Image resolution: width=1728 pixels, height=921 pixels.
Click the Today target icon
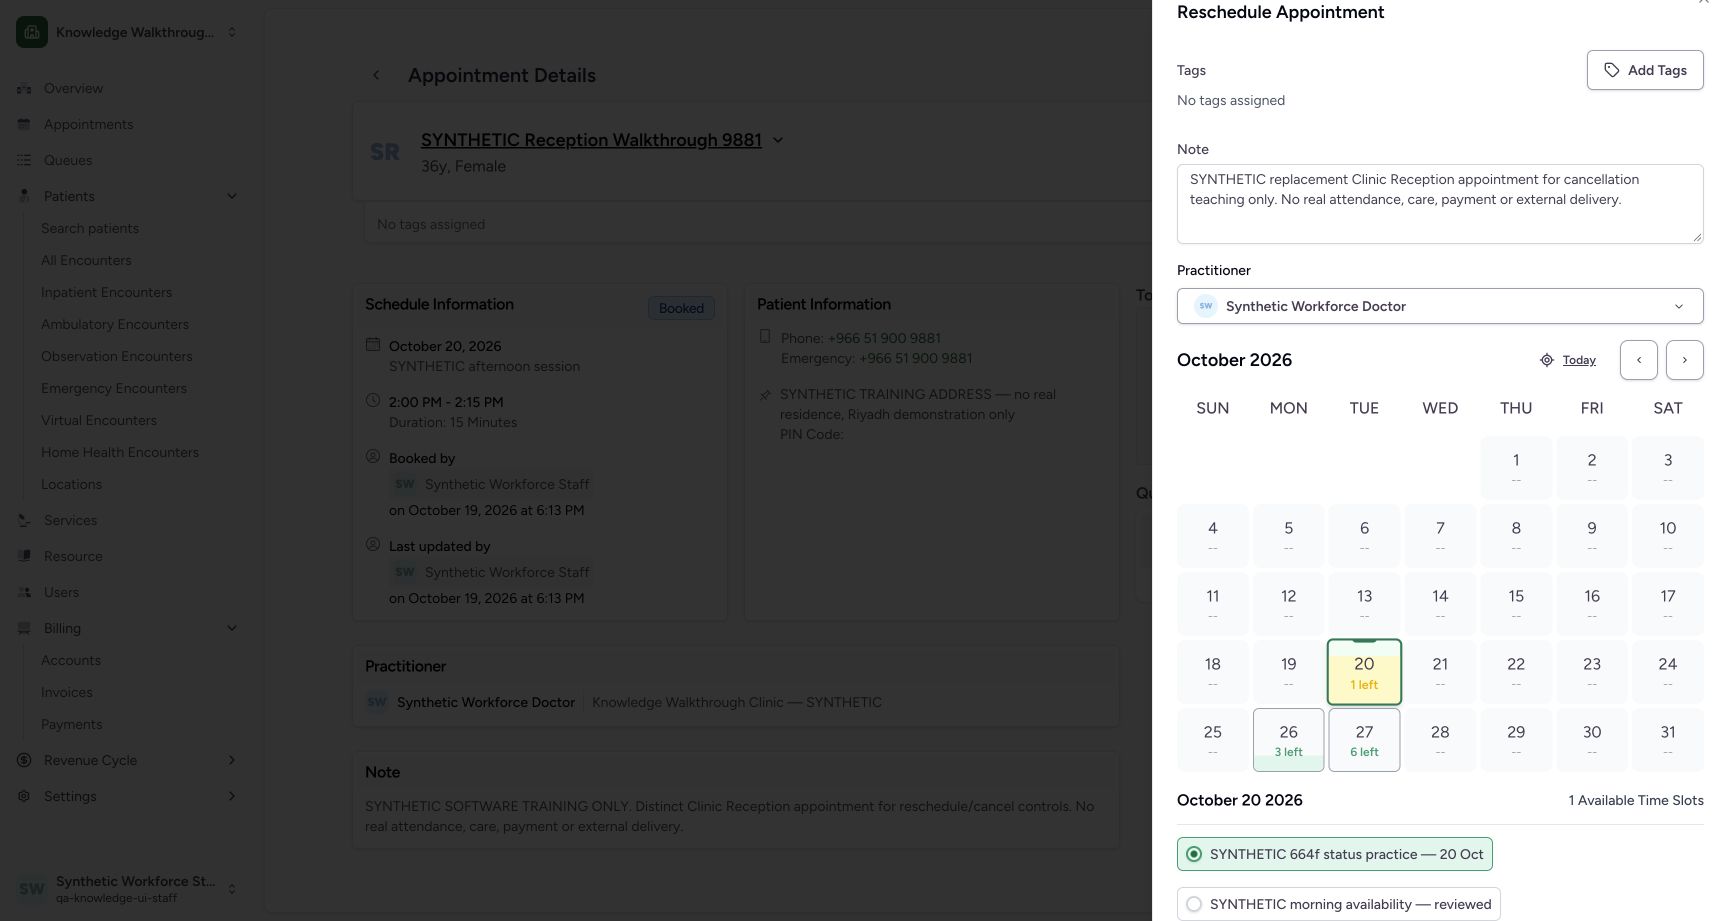[1547, 360]
